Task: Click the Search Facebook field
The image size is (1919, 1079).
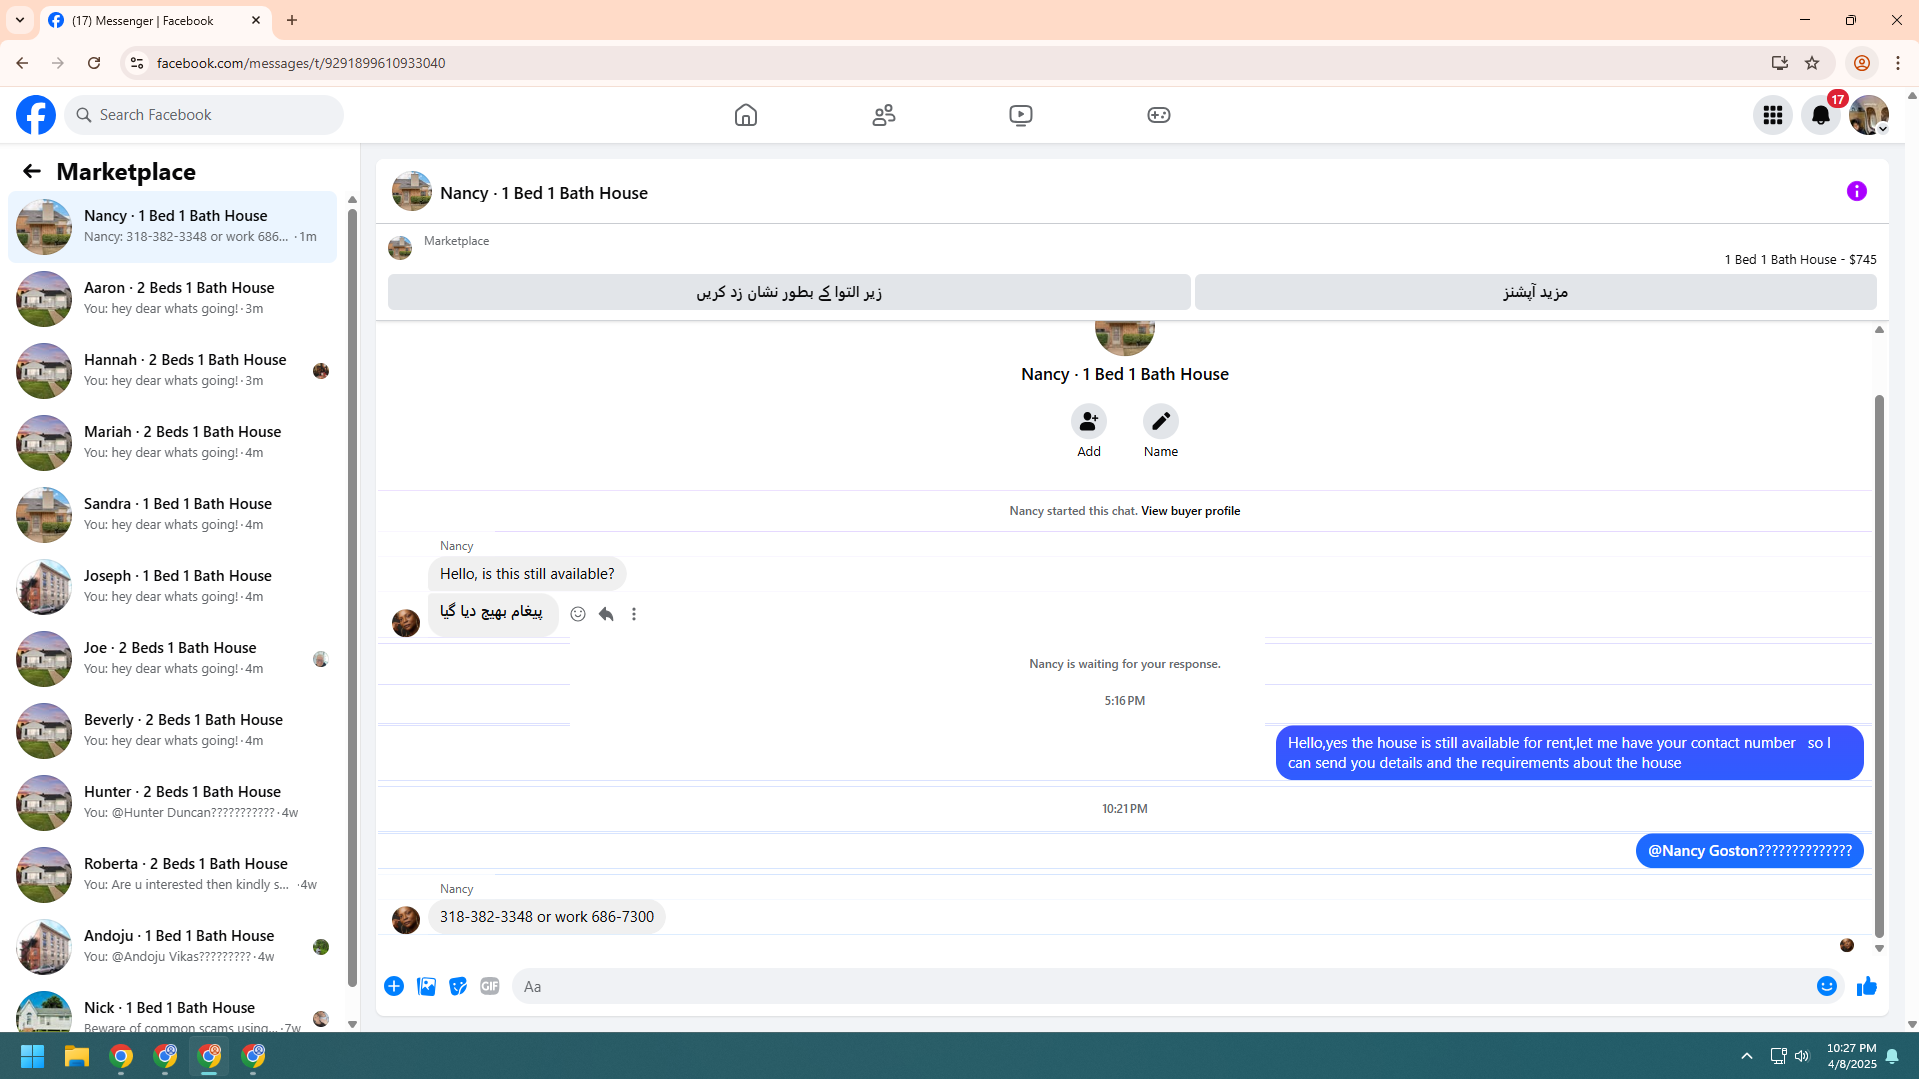Action: point(205,115)
